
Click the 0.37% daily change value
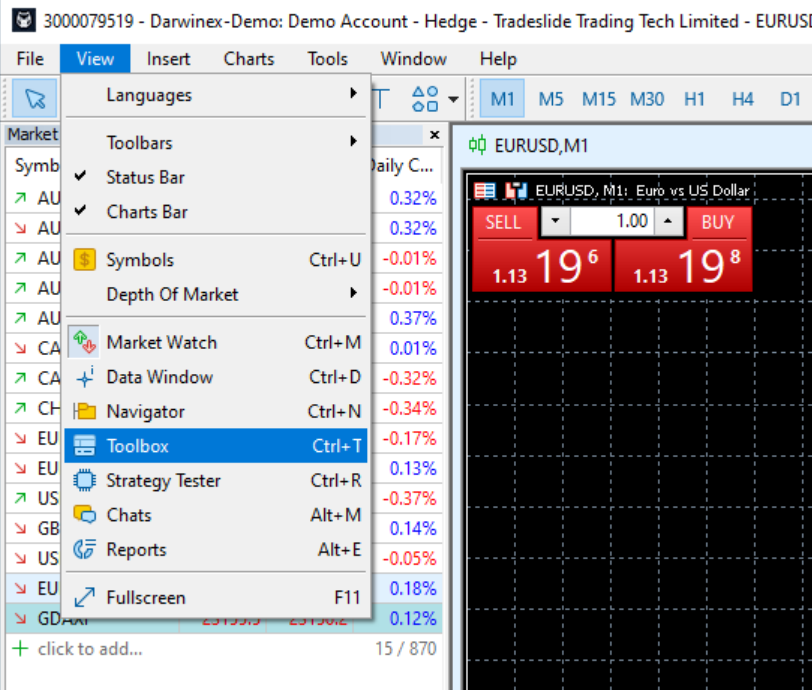(413, 318)
